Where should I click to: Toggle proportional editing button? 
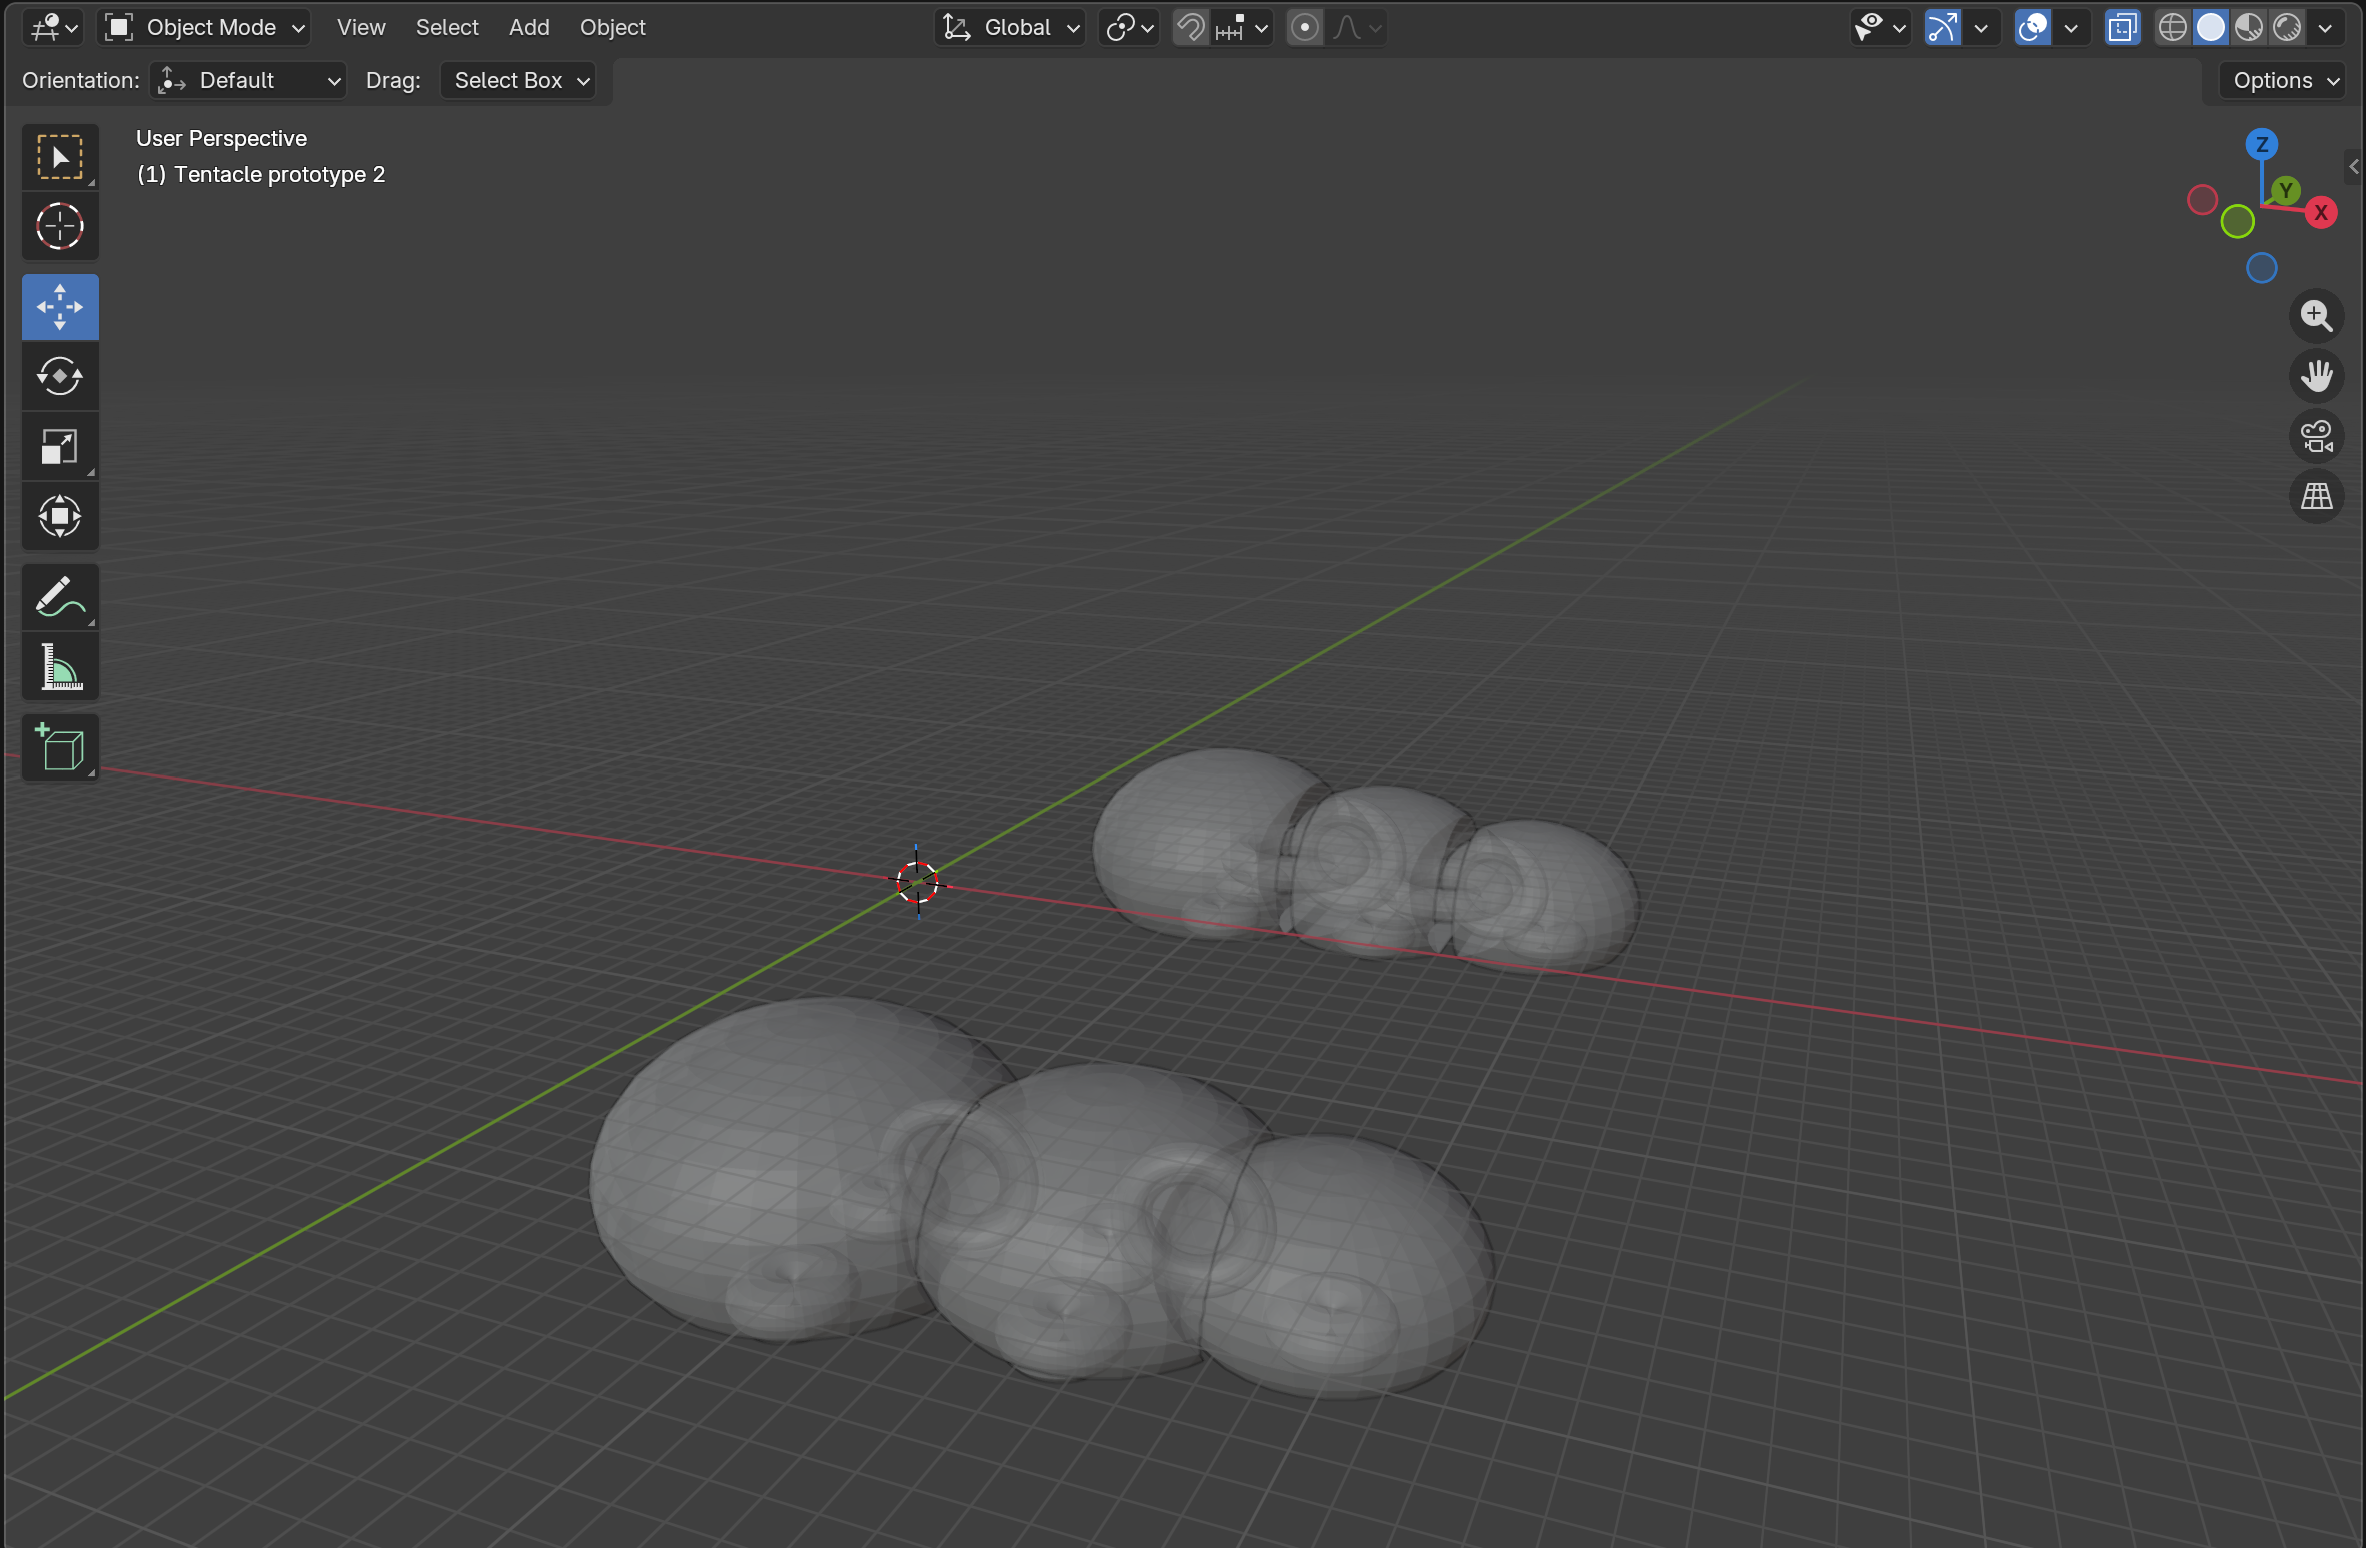coord(1304,27)
